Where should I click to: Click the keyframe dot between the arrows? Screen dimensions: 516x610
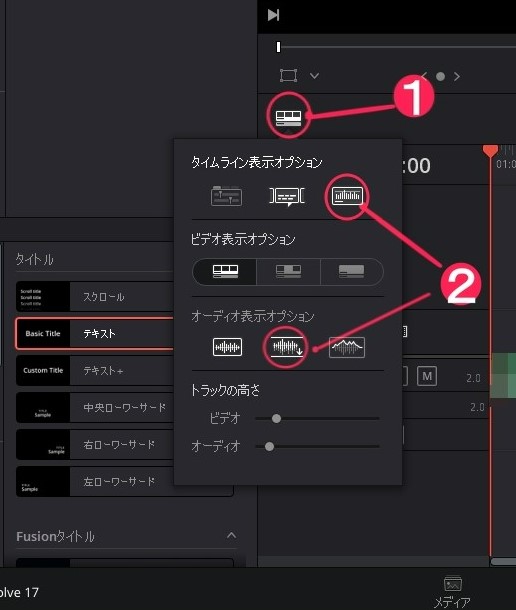click(x=440, y=76)
